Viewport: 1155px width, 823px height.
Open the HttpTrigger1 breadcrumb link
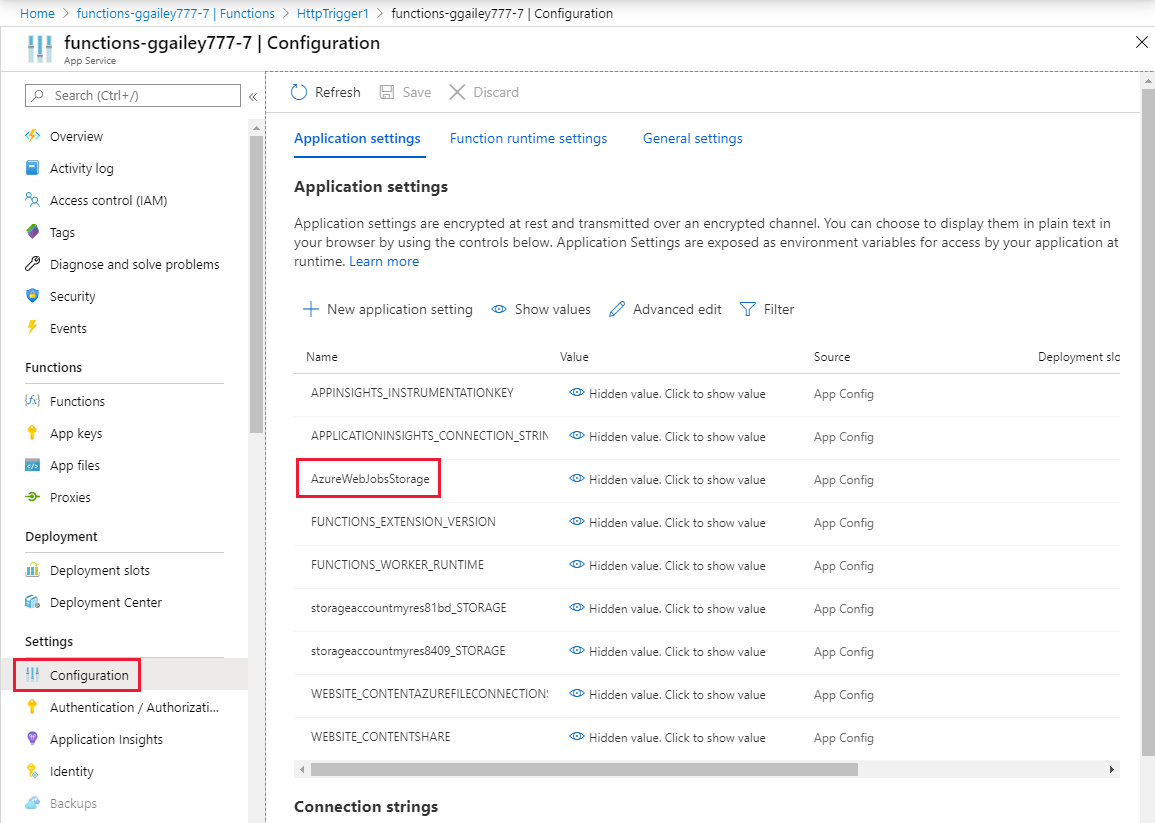click(x=332, y=13)
